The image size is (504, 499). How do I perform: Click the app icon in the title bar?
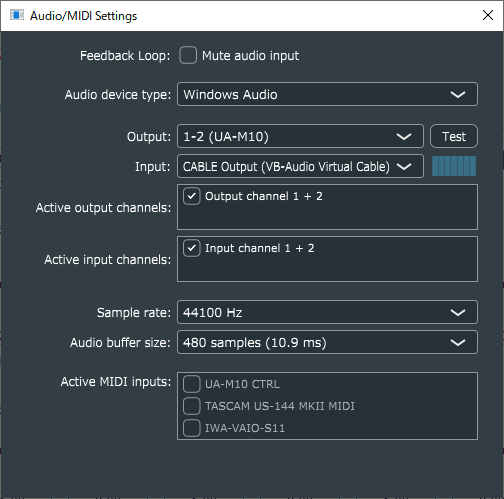tap(17, 15)
